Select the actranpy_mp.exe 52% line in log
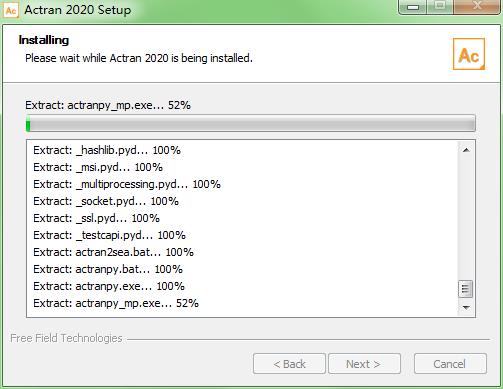The width and height of the screenshot is (503, 389). [116, 303]
